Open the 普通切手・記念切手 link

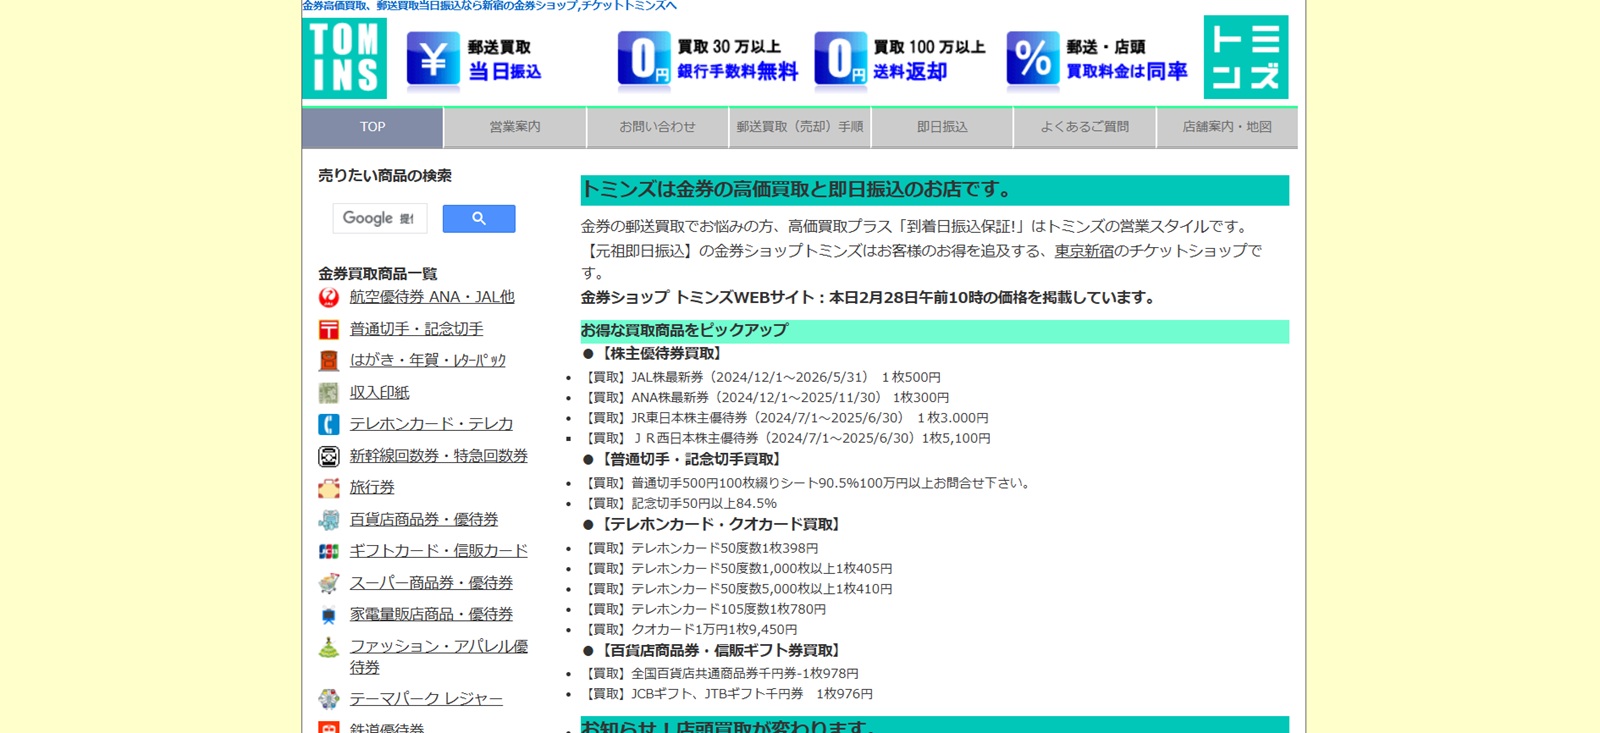coord(416,329)
